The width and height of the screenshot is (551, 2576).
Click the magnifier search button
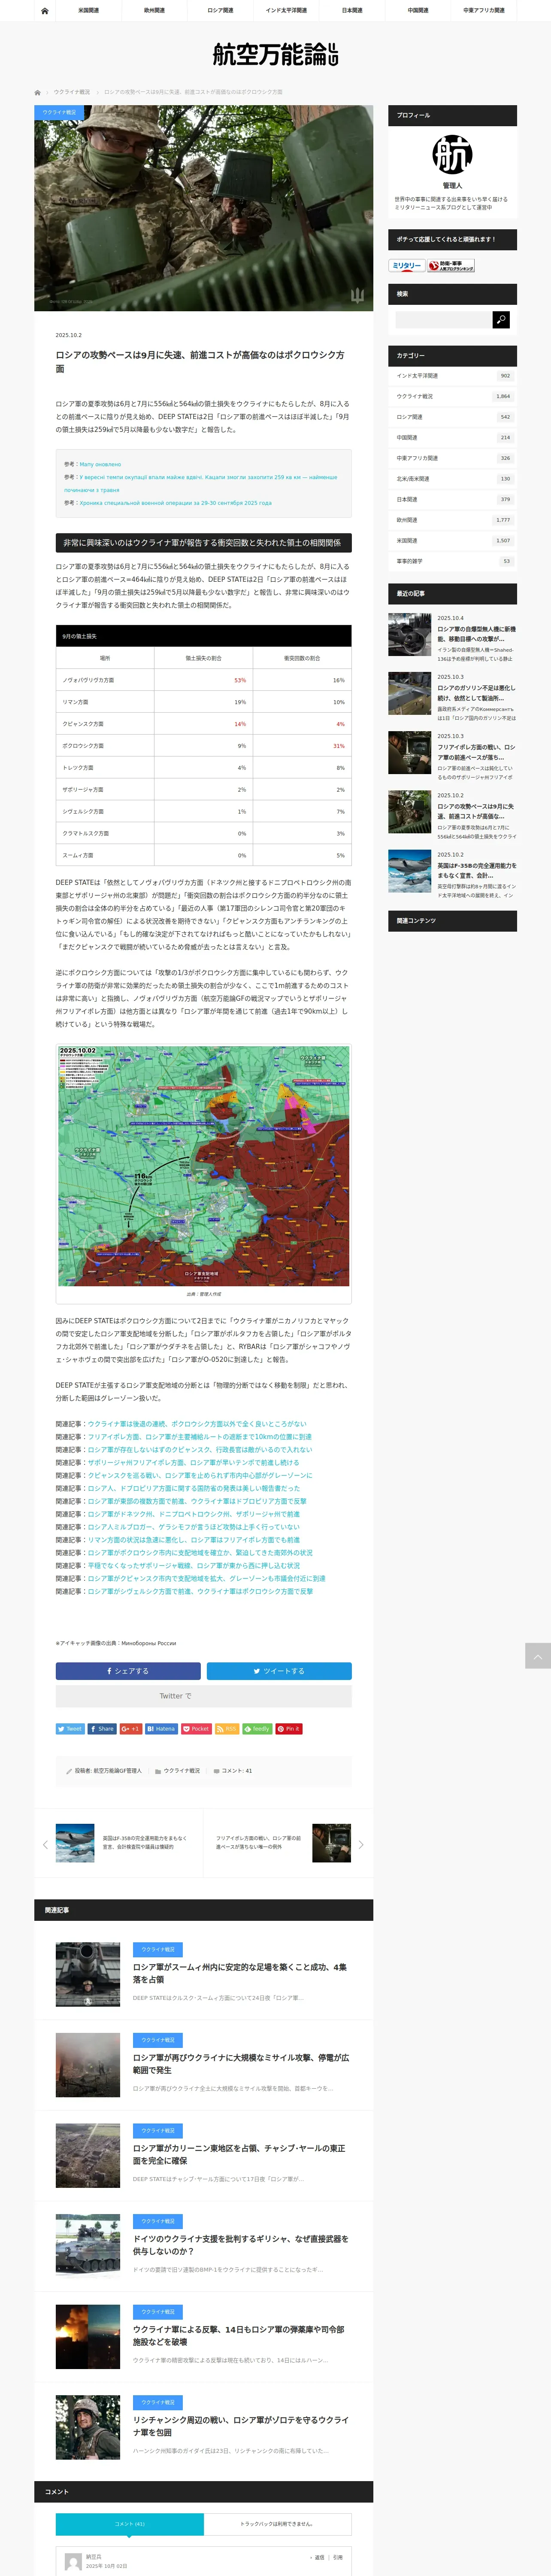click(x=501, y=319)
